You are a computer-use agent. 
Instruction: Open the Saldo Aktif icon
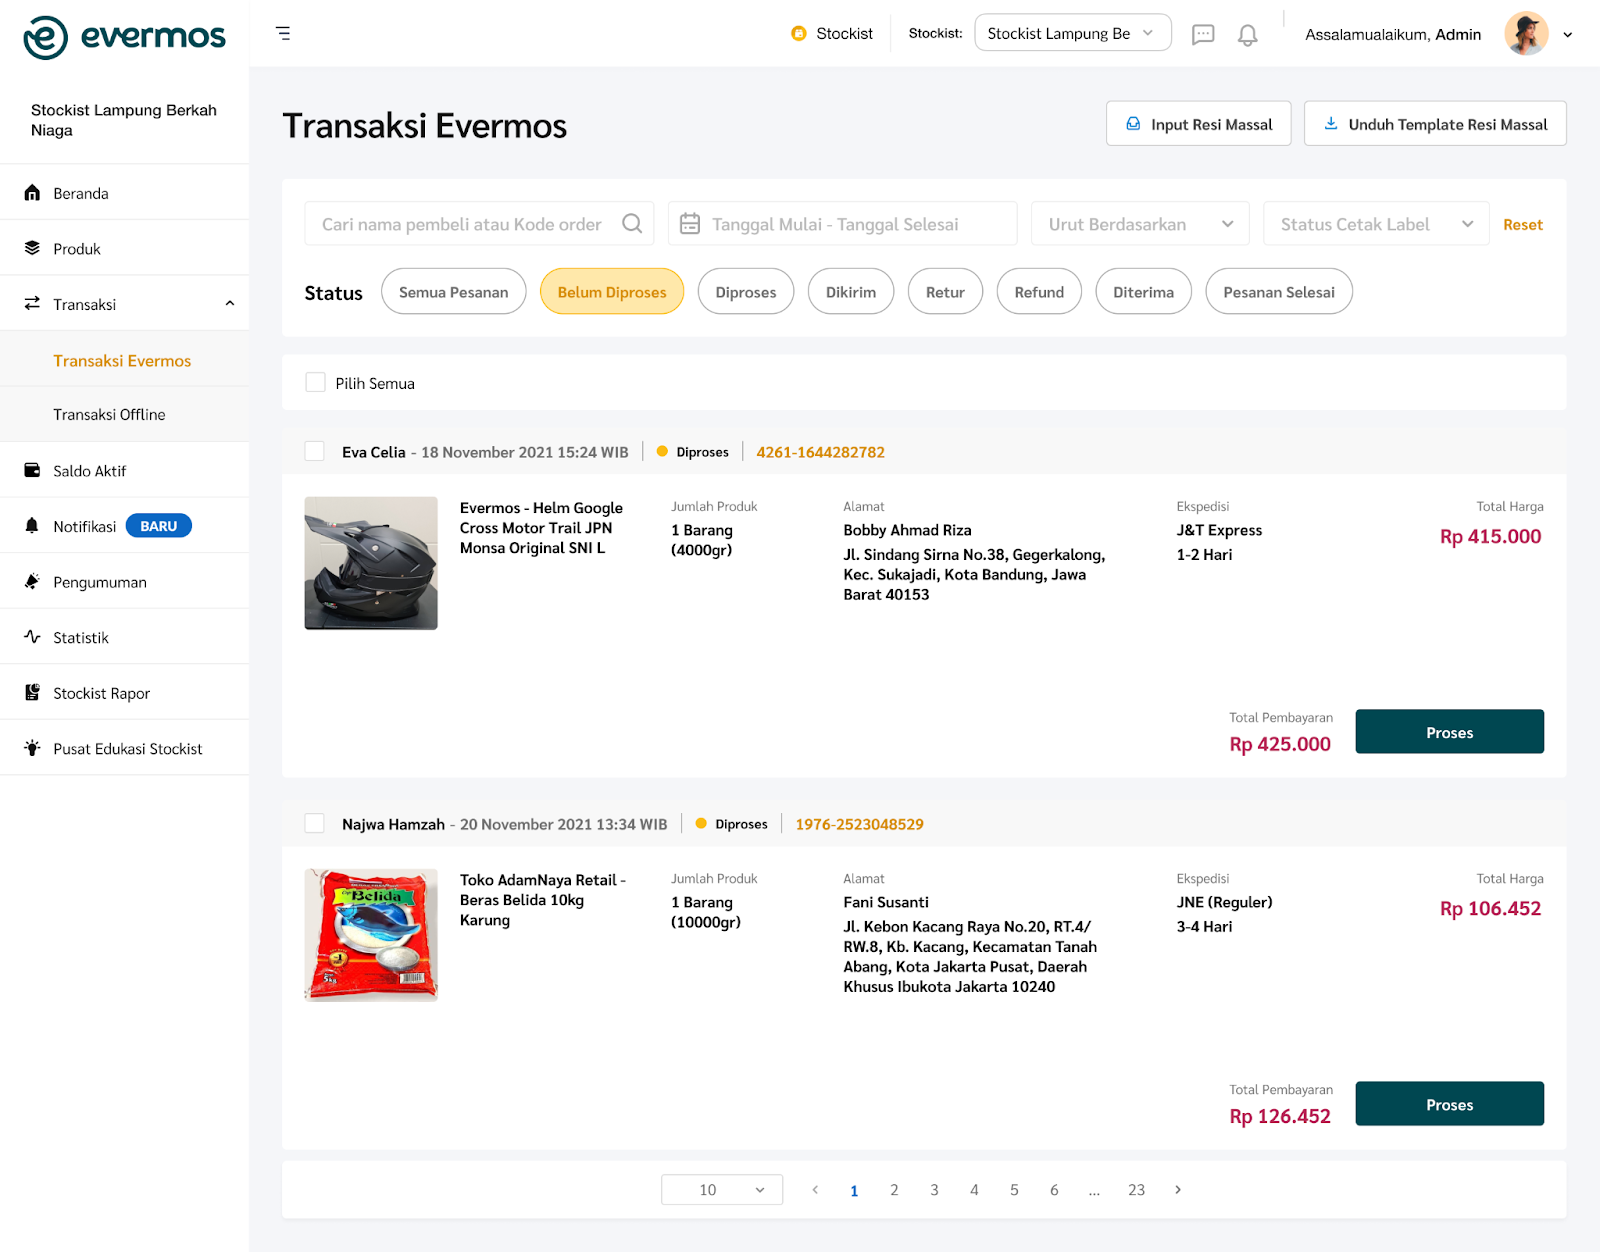pyautogui.click(x=33, y=470)
